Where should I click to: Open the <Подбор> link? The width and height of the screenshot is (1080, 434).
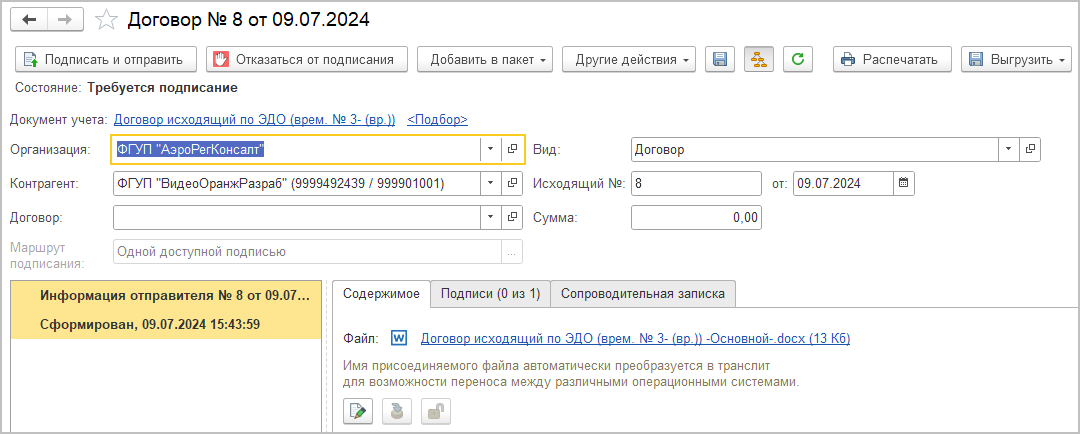(437, 120)
